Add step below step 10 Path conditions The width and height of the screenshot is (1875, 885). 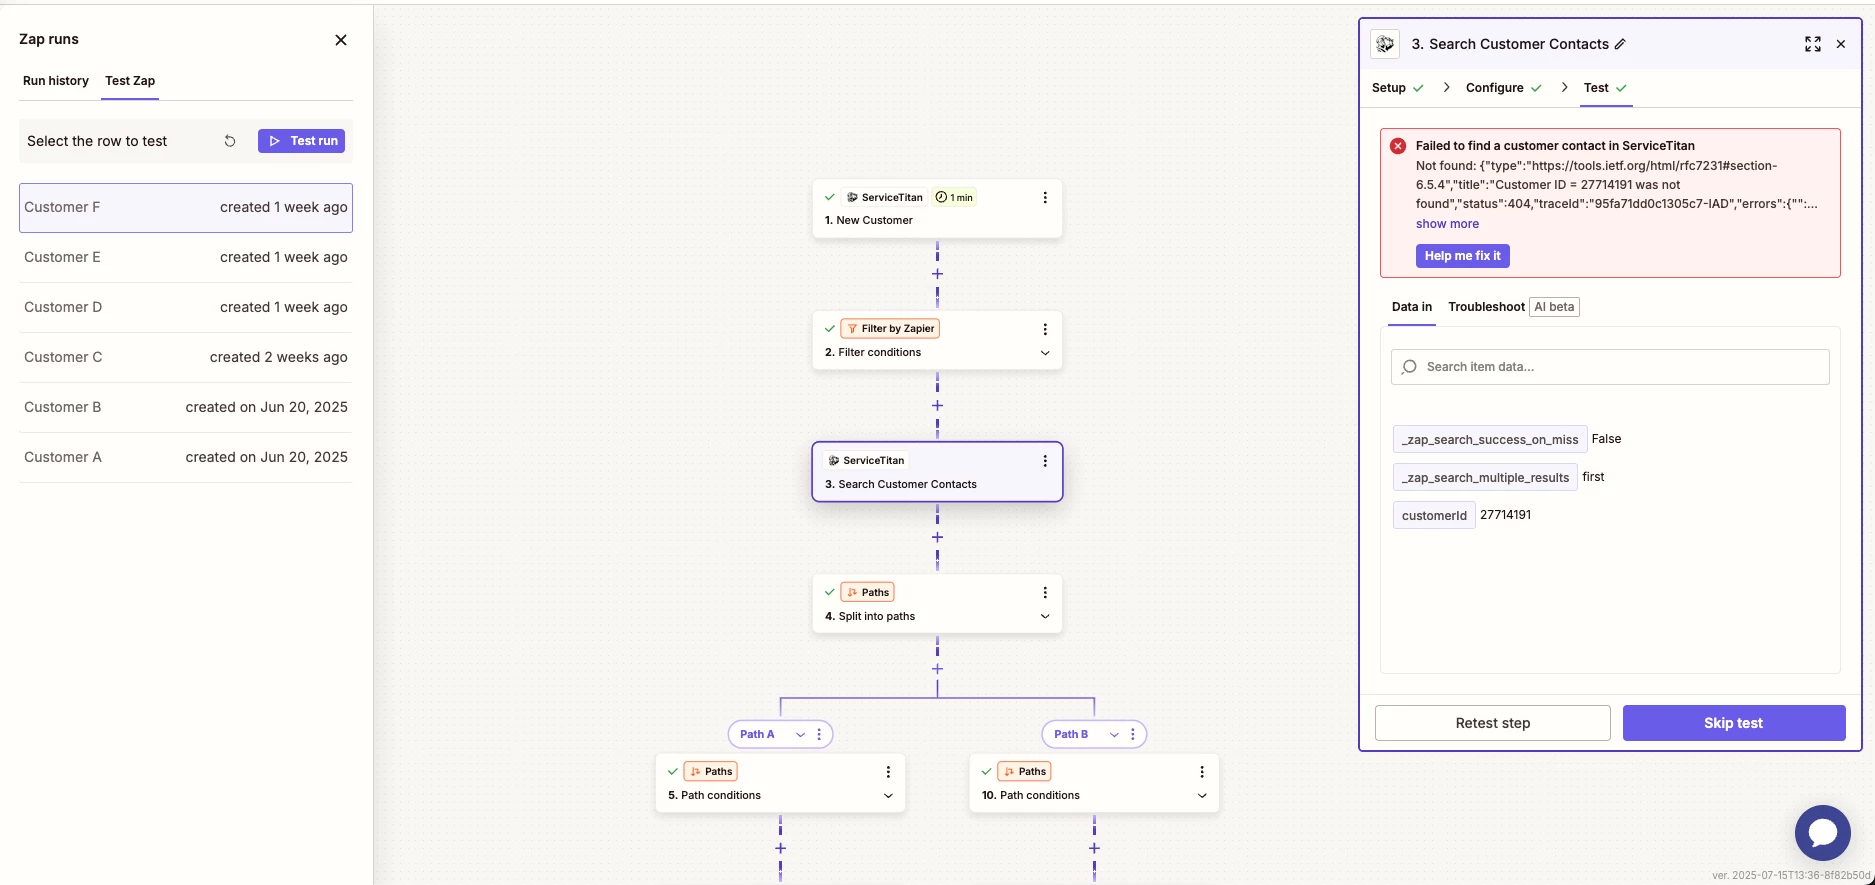(x=1094, y=848)
